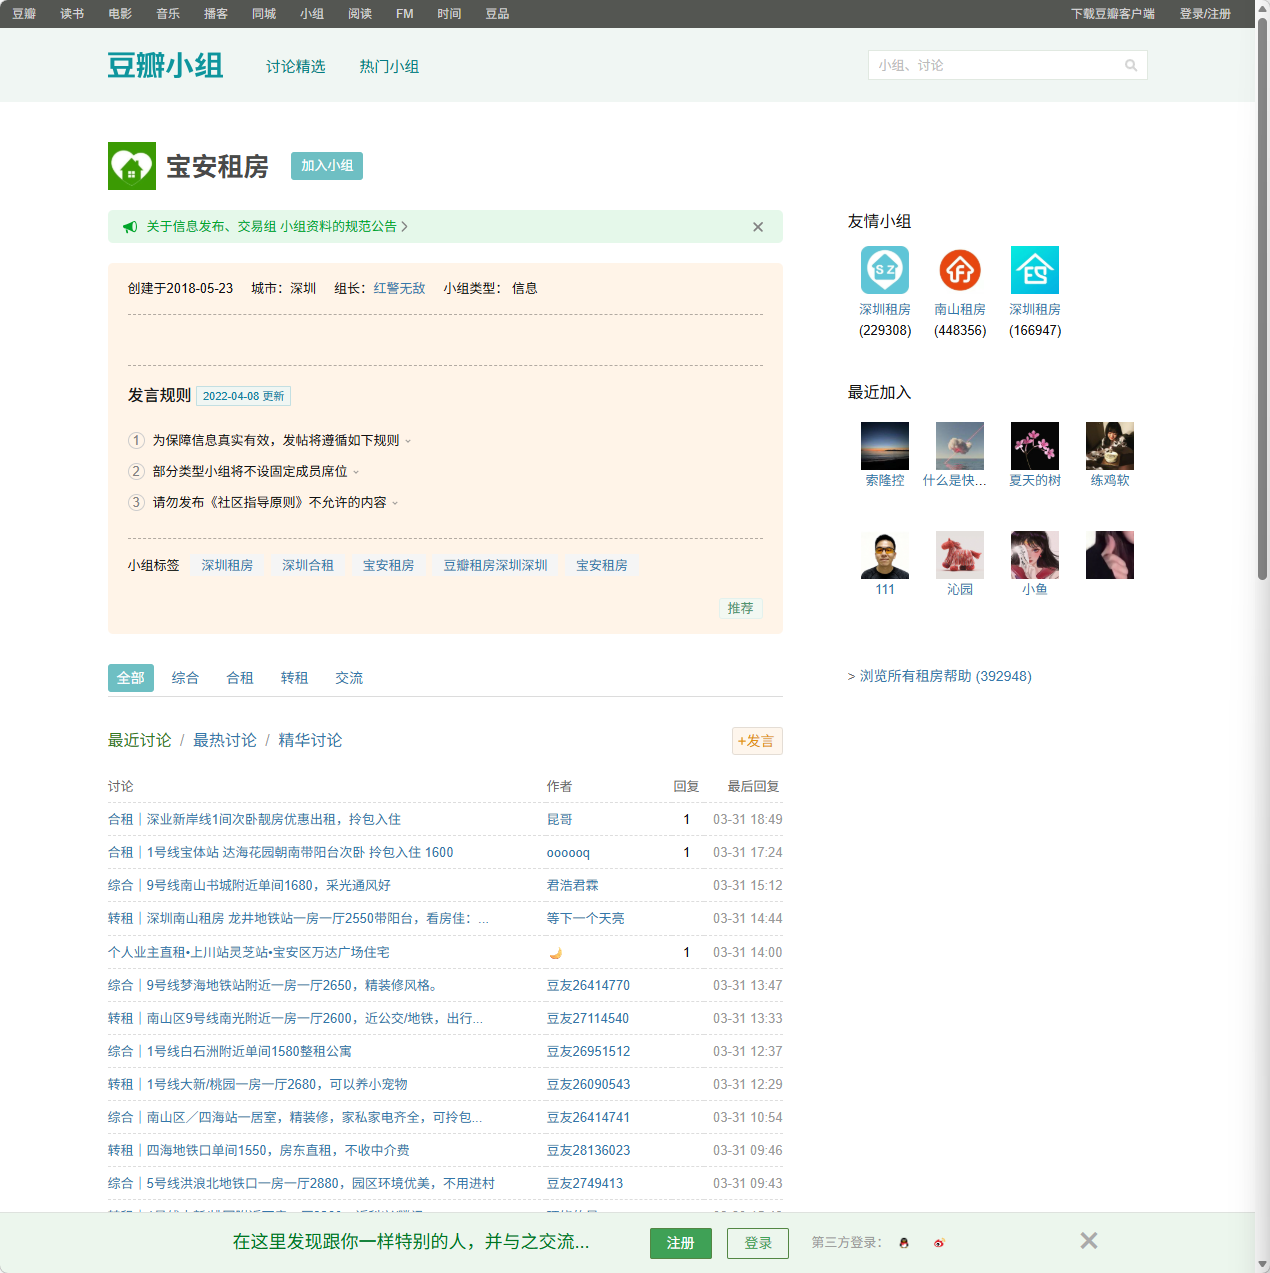Select the 转租 tab
The width and height of the screenshot is (1270, 1273).
coord(294,678)
